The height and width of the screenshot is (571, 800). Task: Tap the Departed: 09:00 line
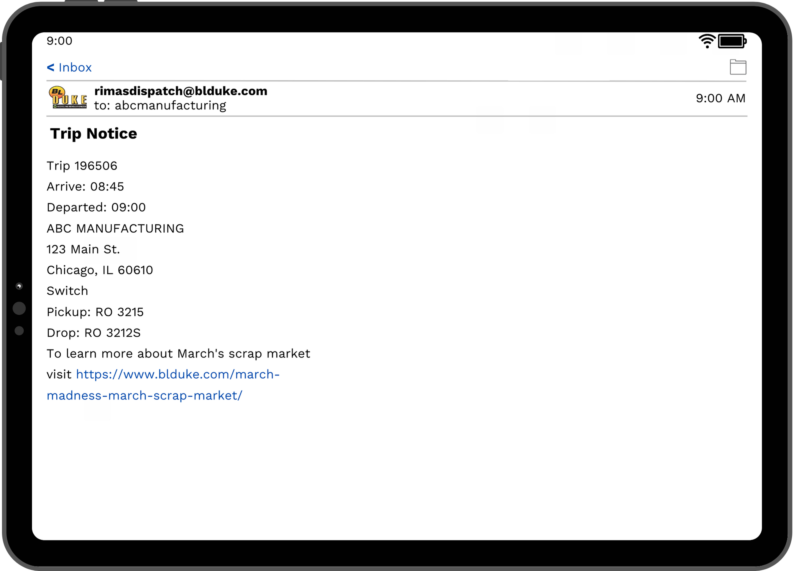96,208
